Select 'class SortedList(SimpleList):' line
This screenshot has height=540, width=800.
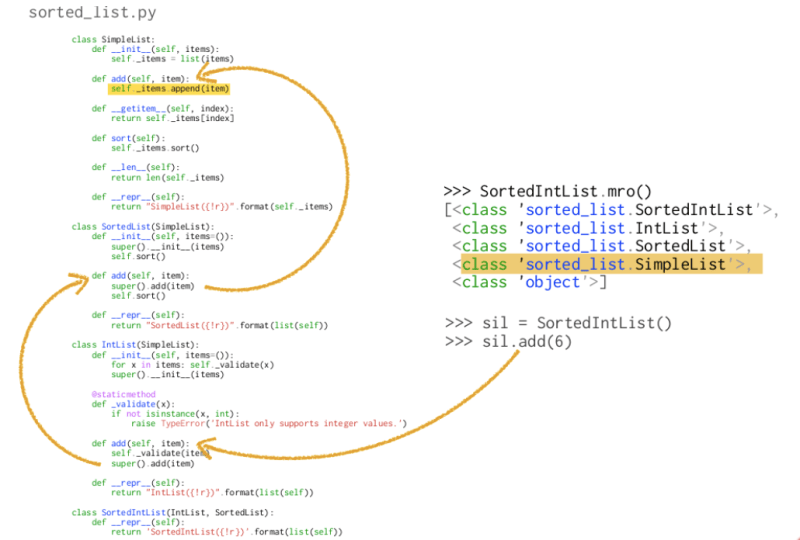tap(143, 227)
